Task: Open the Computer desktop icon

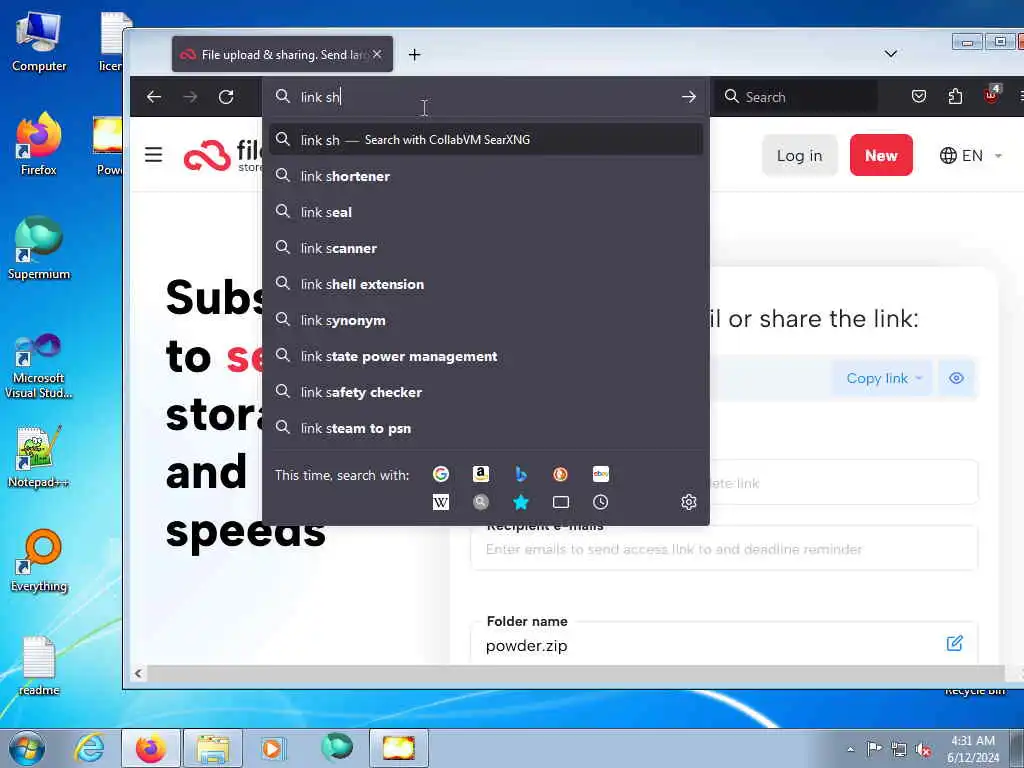Action: tap(39, 41)
